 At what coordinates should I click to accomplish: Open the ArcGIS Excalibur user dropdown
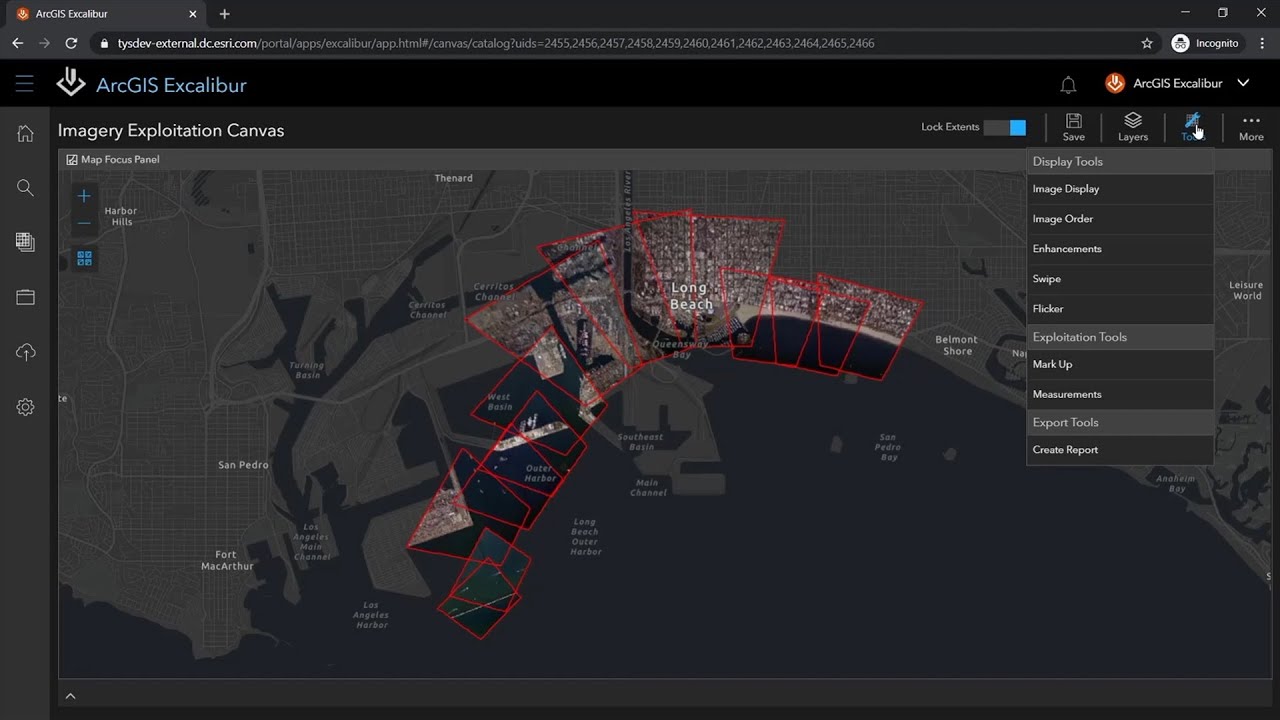1178,83
